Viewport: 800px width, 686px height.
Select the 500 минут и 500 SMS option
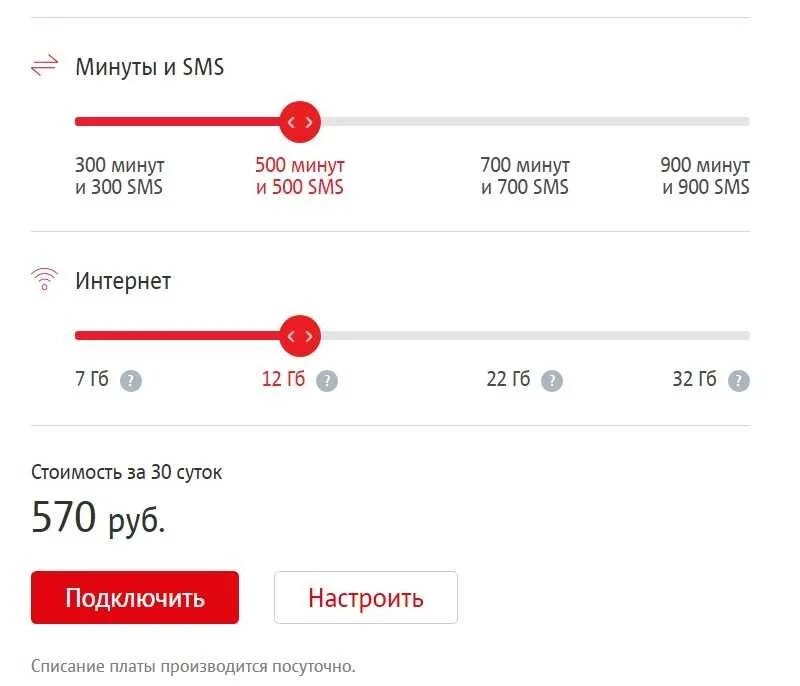click(299, 176)
